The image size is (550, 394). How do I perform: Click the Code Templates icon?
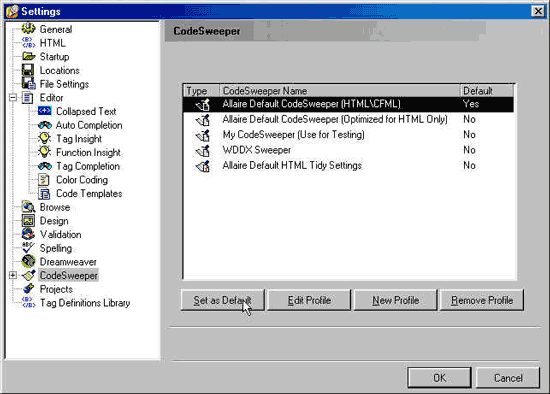click(44, 193)
